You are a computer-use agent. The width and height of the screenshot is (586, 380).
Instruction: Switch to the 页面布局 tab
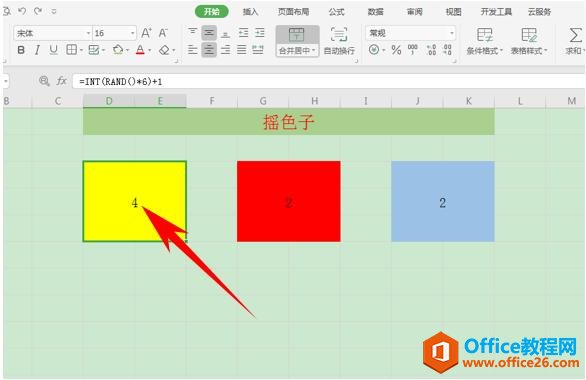point(293,12)
